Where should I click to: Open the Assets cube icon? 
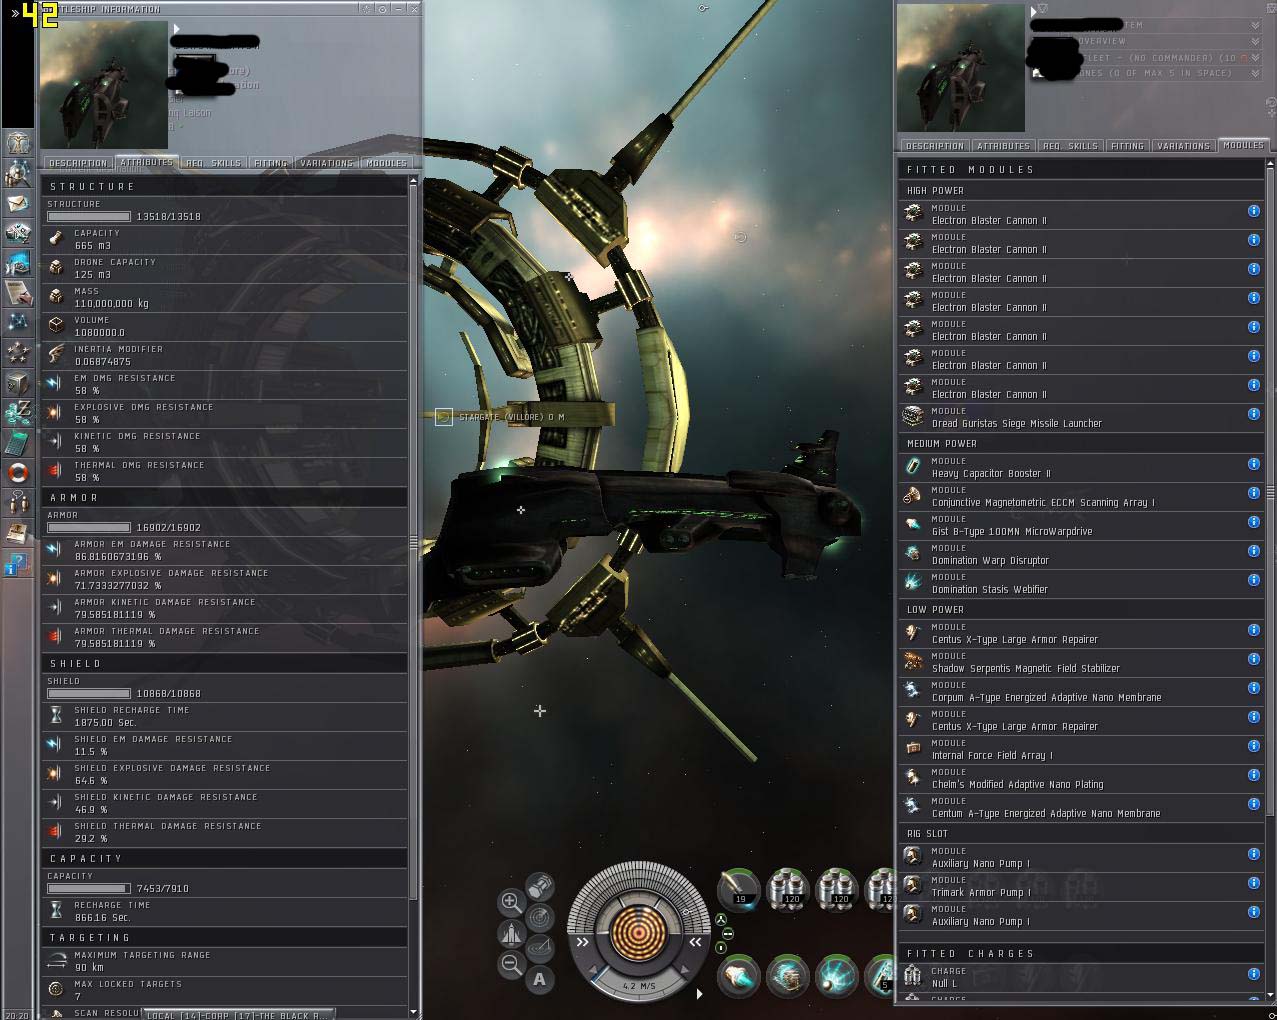click(18, 382)
